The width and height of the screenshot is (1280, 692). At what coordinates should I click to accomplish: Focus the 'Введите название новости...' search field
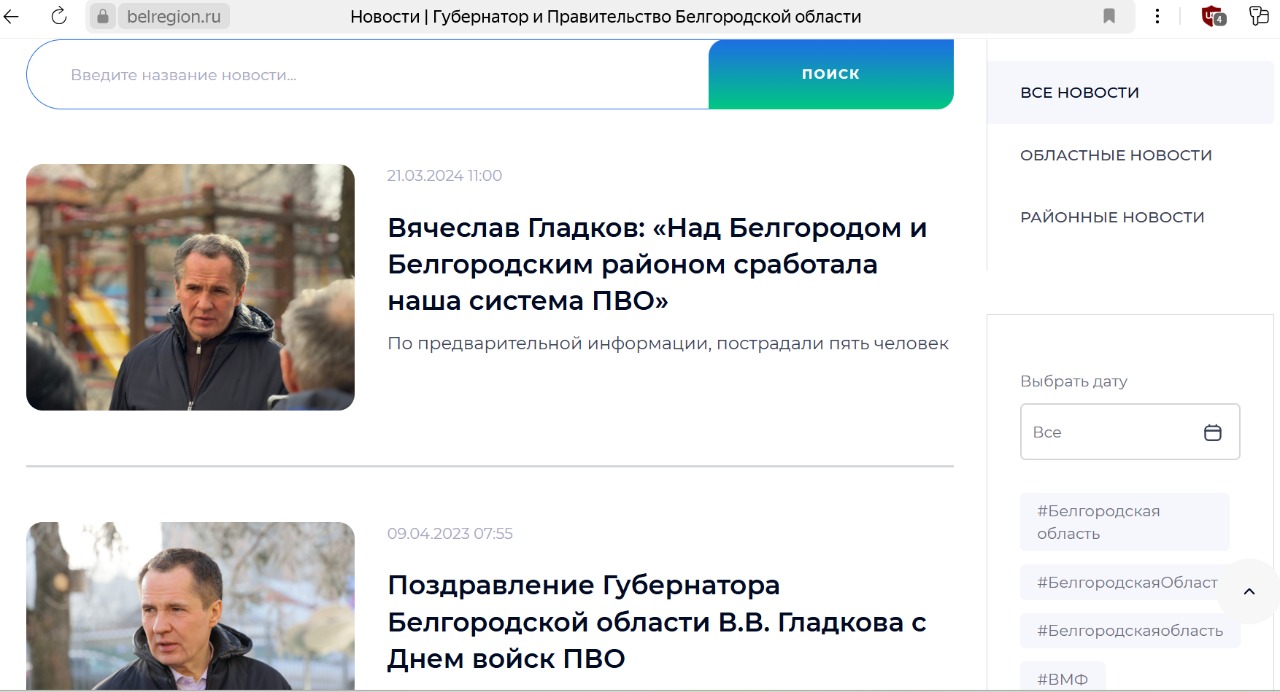(368, 74)
